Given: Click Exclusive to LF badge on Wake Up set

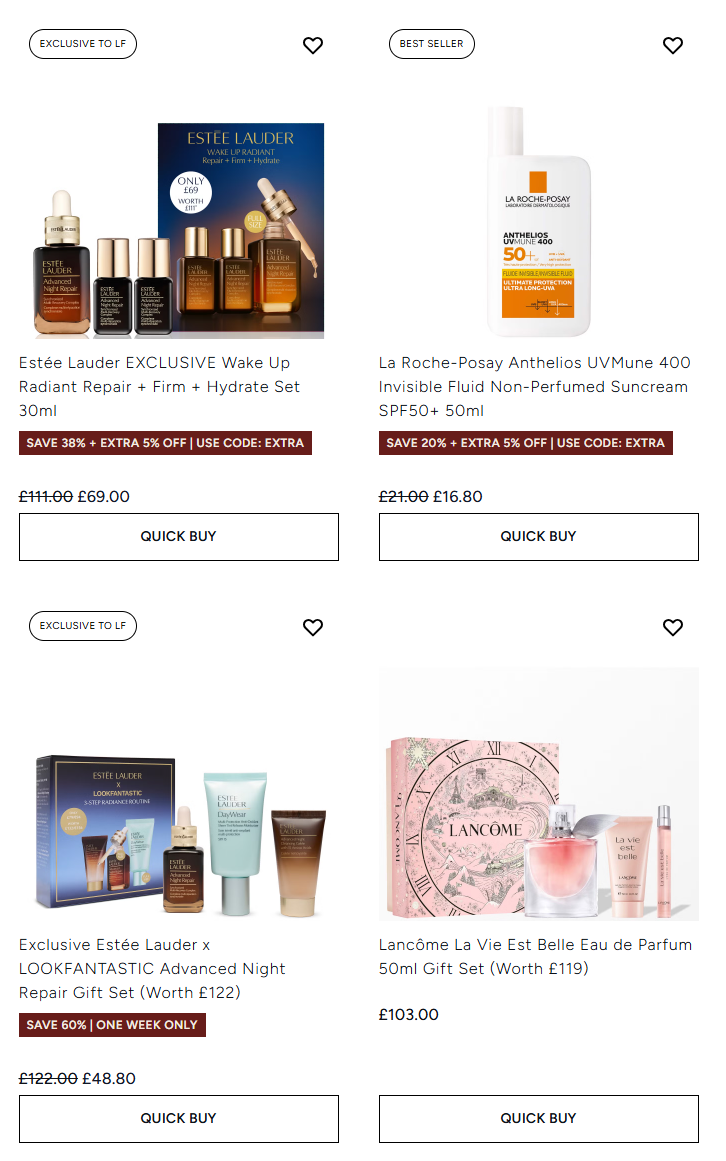Looking at the screenshot, I should 83,44.
